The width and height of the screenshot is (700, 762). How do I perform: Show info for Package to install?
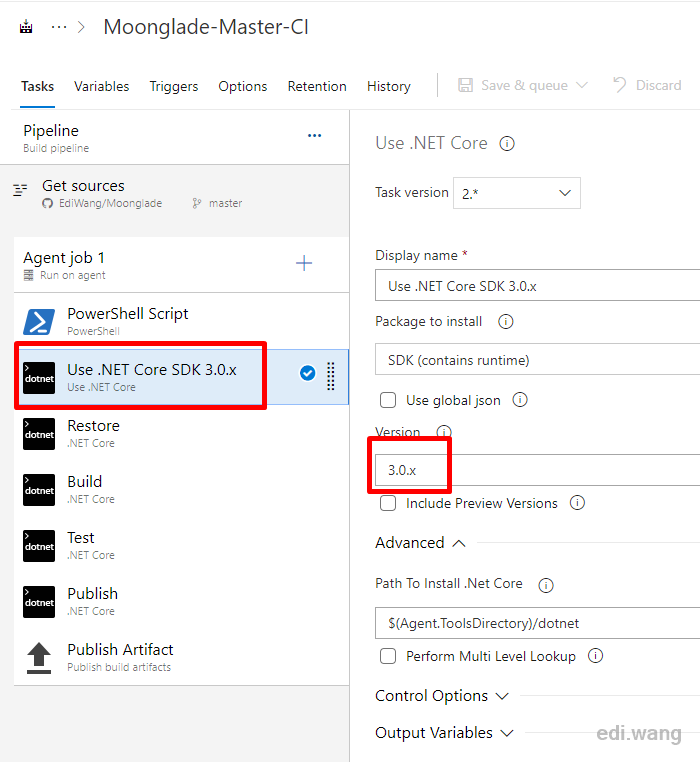point(506,322)
